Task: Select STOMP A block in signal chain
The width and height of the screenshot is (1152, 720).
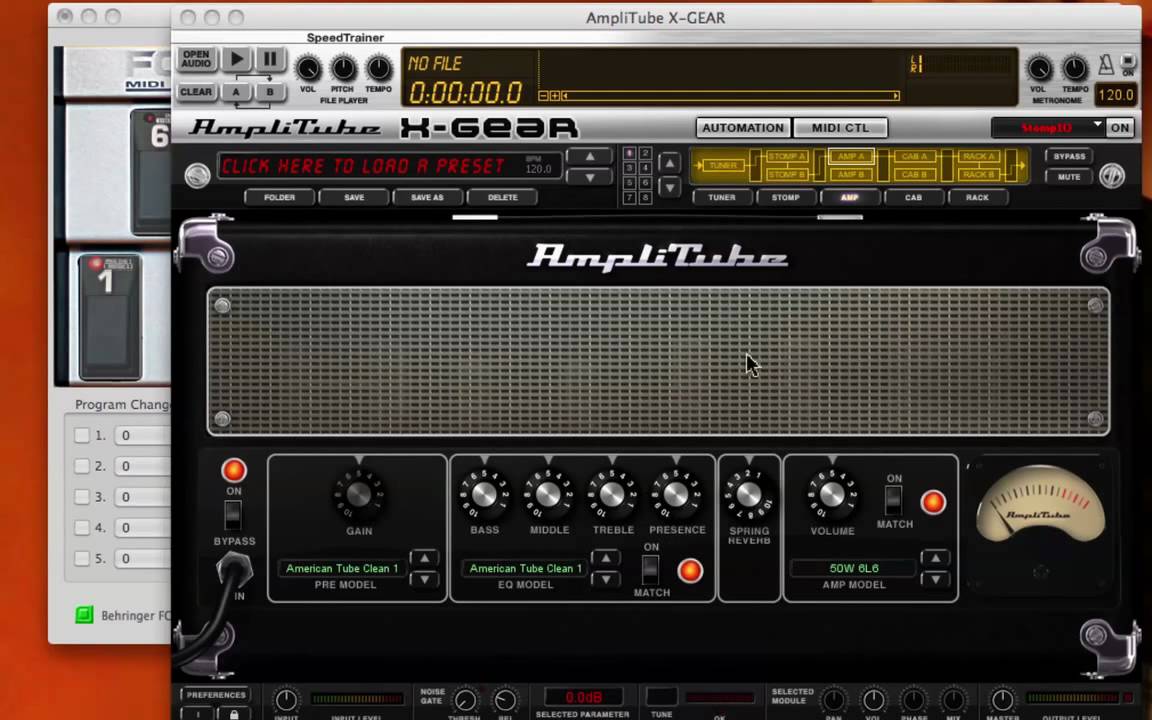Action: coord(785,156)
